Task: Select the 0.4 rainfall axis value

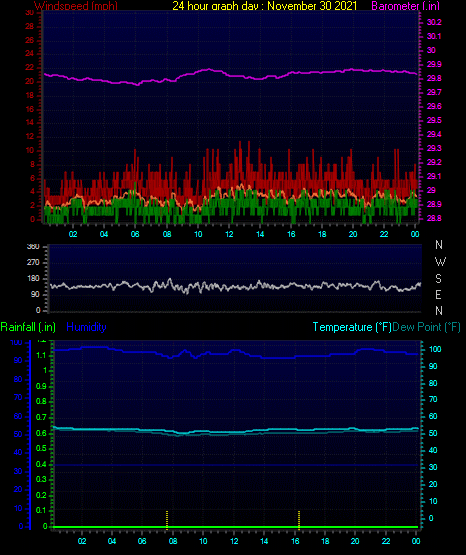Action: coord(41,464)
